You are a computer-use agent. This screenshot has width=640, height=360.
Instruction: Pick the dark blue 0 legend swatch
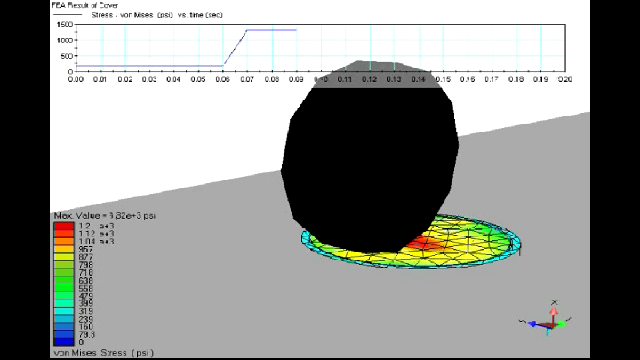[64, 342]
